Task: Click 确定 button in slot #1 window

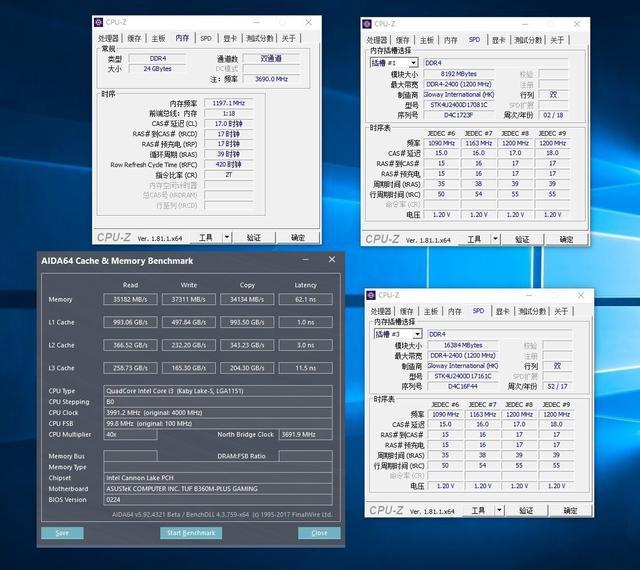Action: pos(566,239)
